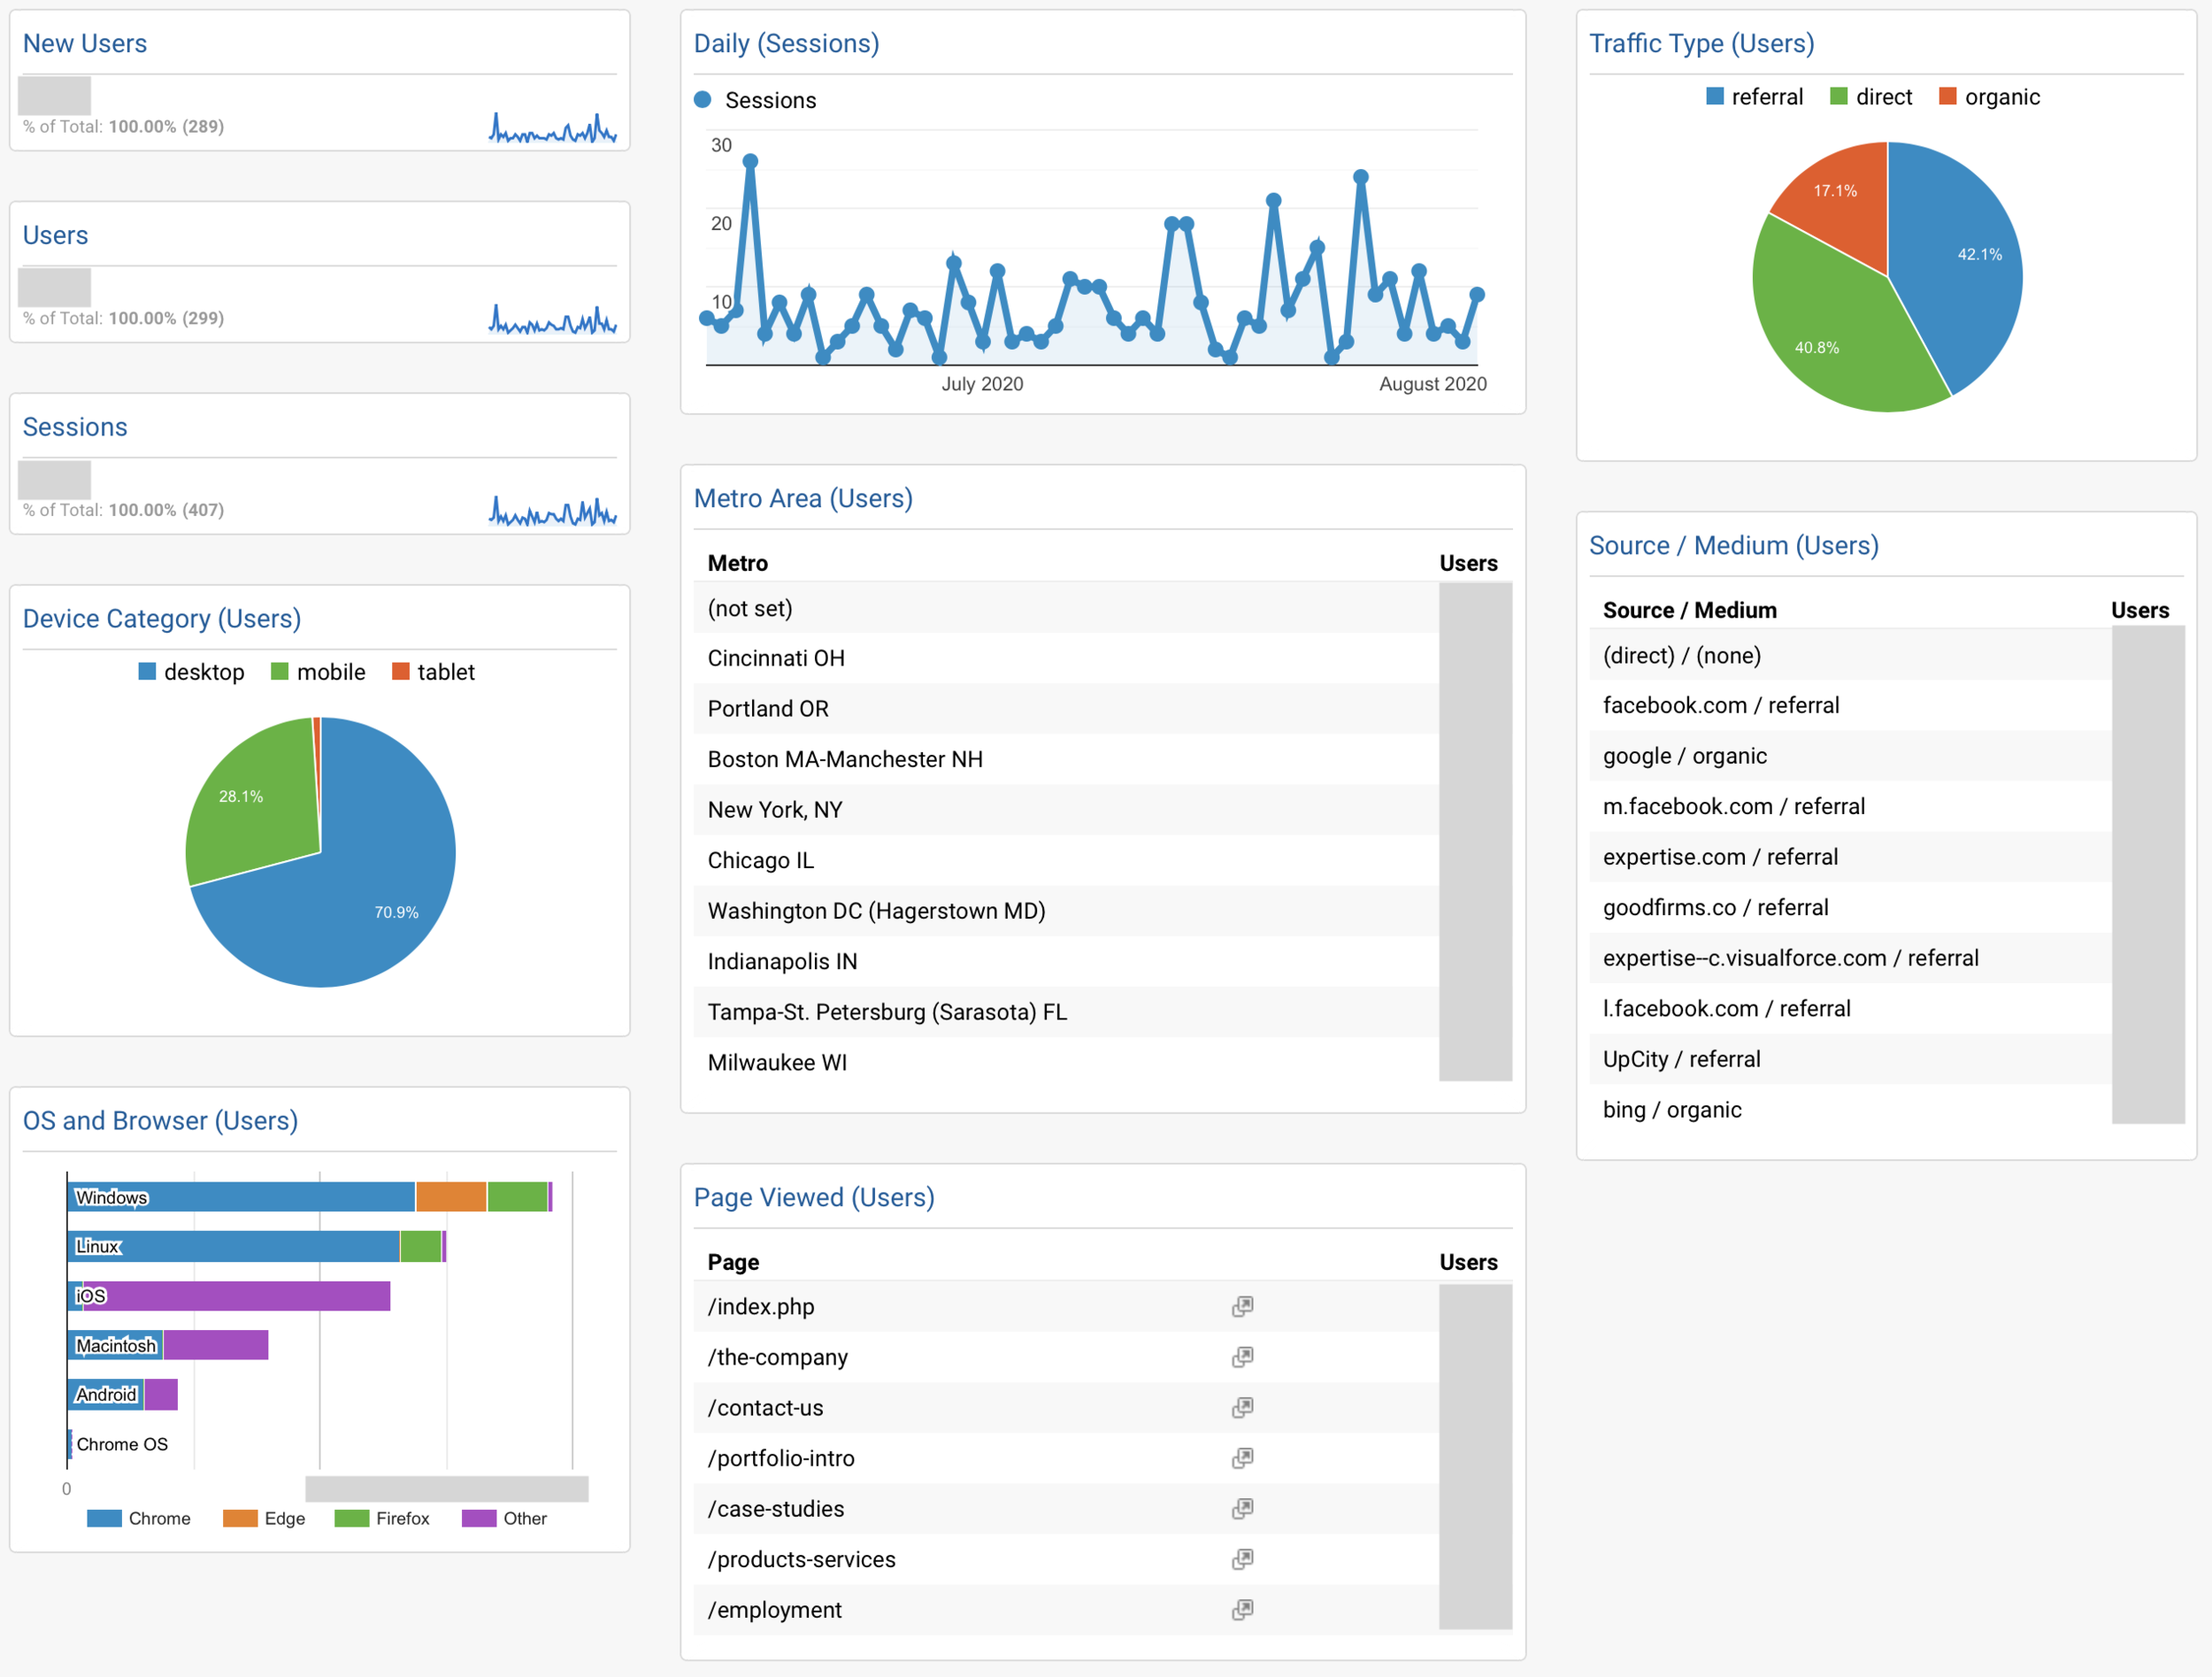Open the New Users widget title
The image size is (2212, 1677).
click(85, 43)
